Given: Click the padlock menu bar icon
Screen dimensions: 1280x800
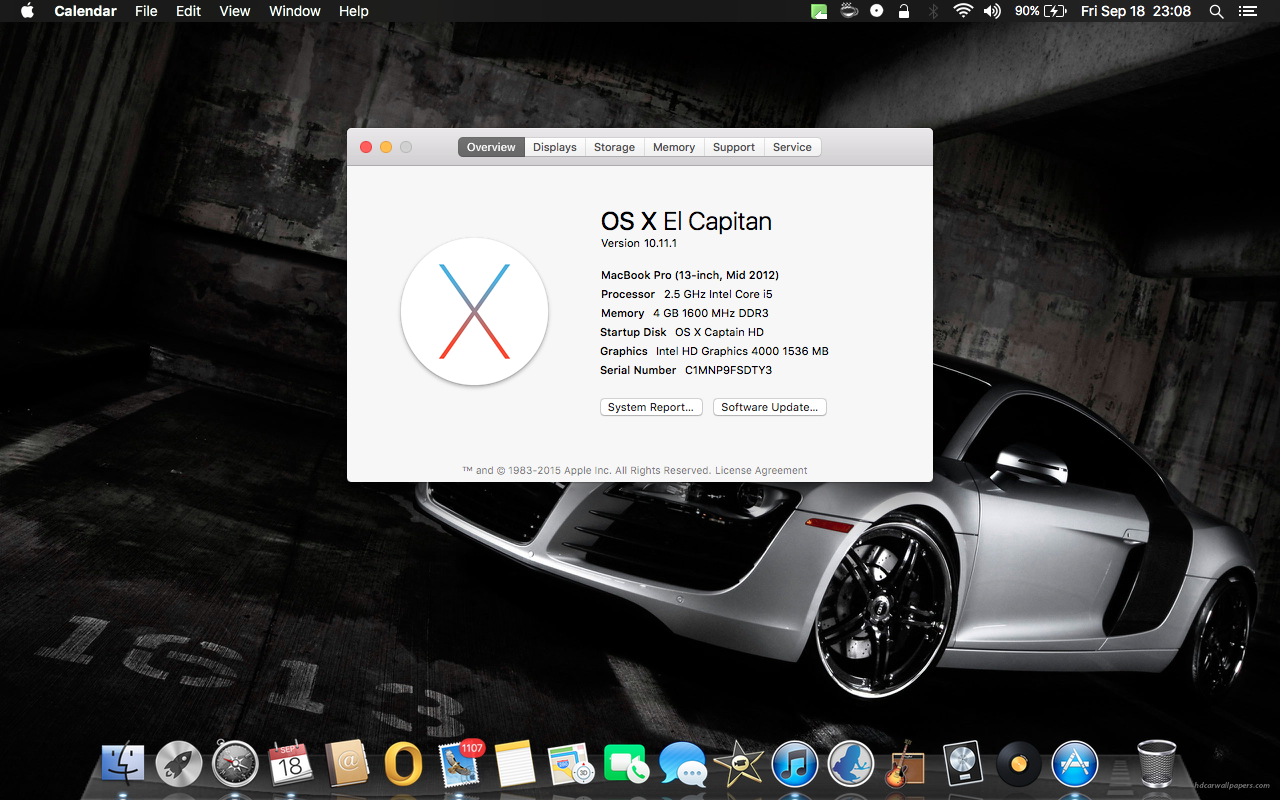Looking at the screenshot, I should click(x=904, y=11).
